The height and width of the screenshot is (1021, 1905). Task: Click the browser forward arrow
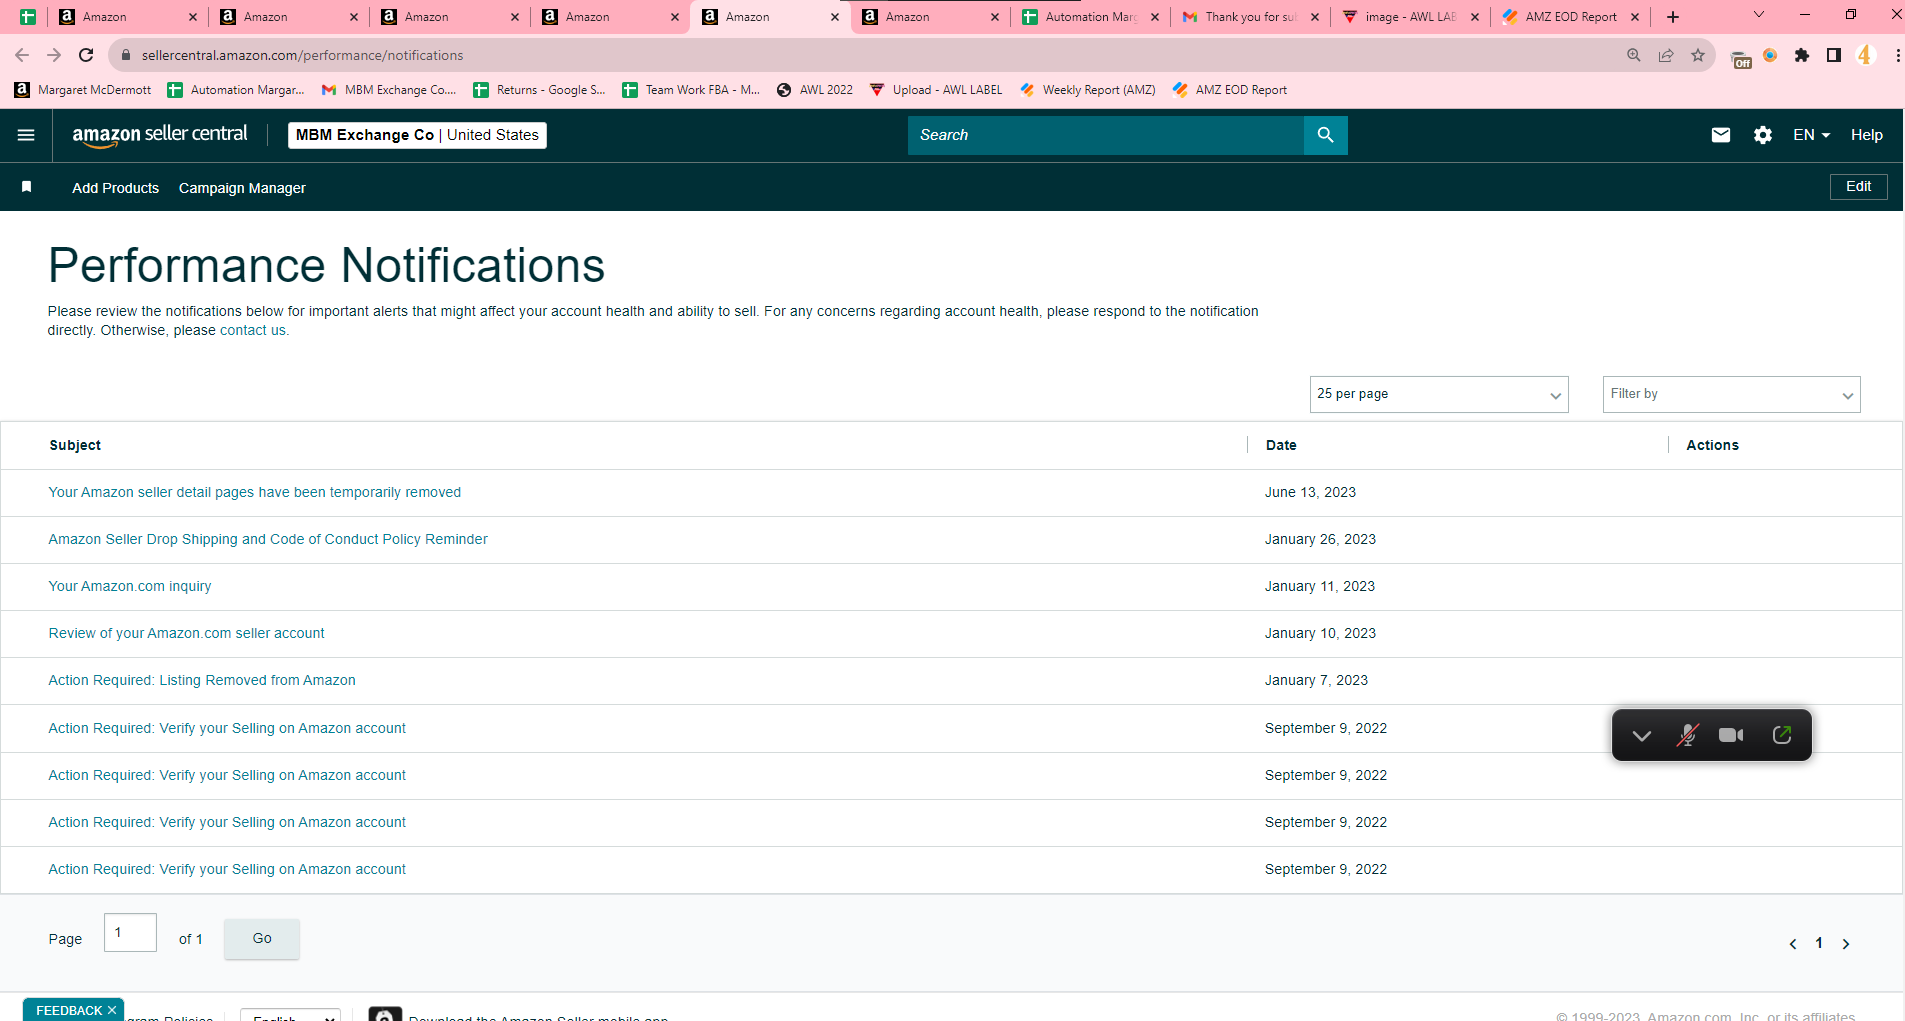54,55
